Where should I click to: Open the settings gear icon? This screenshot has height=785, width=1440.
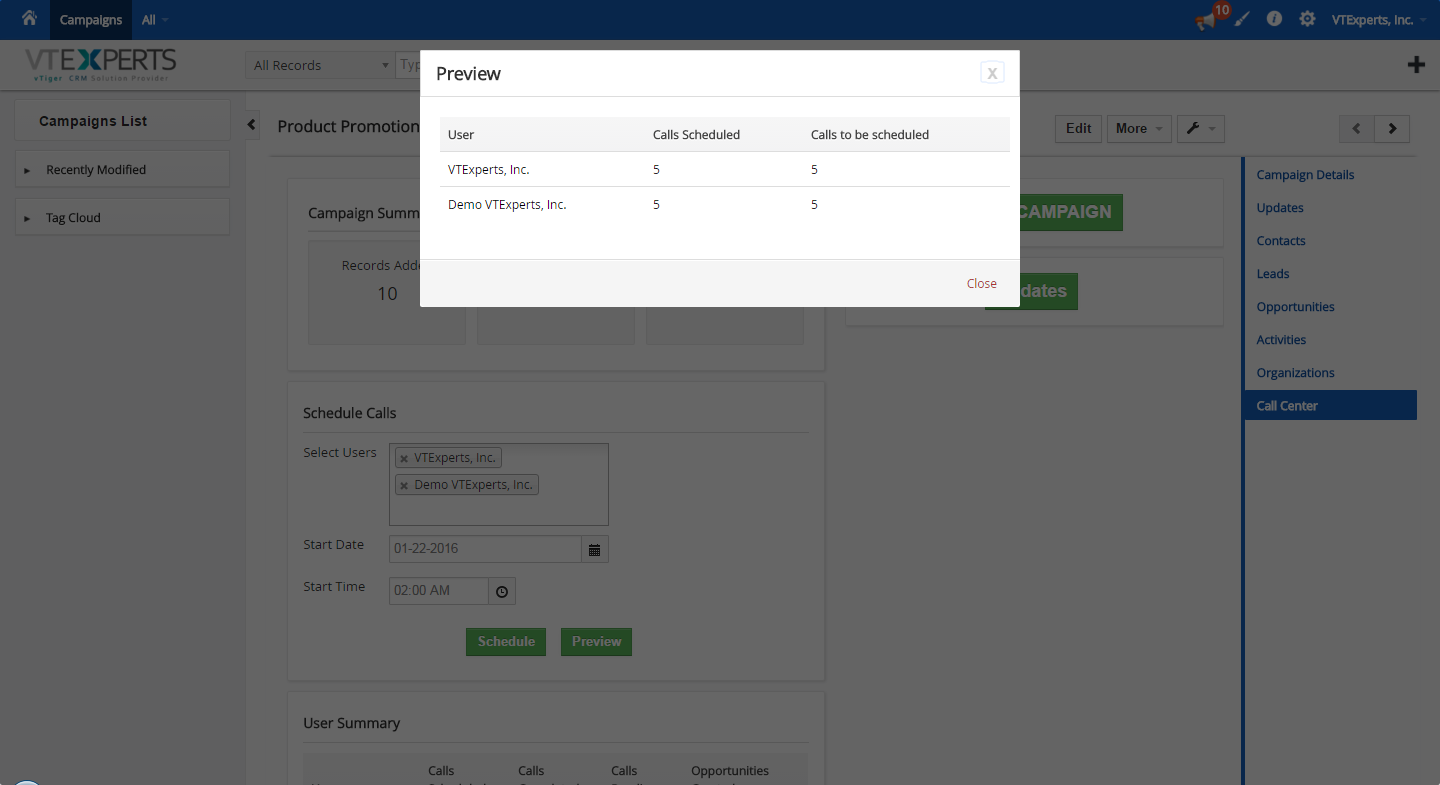tap(1307, 19)
